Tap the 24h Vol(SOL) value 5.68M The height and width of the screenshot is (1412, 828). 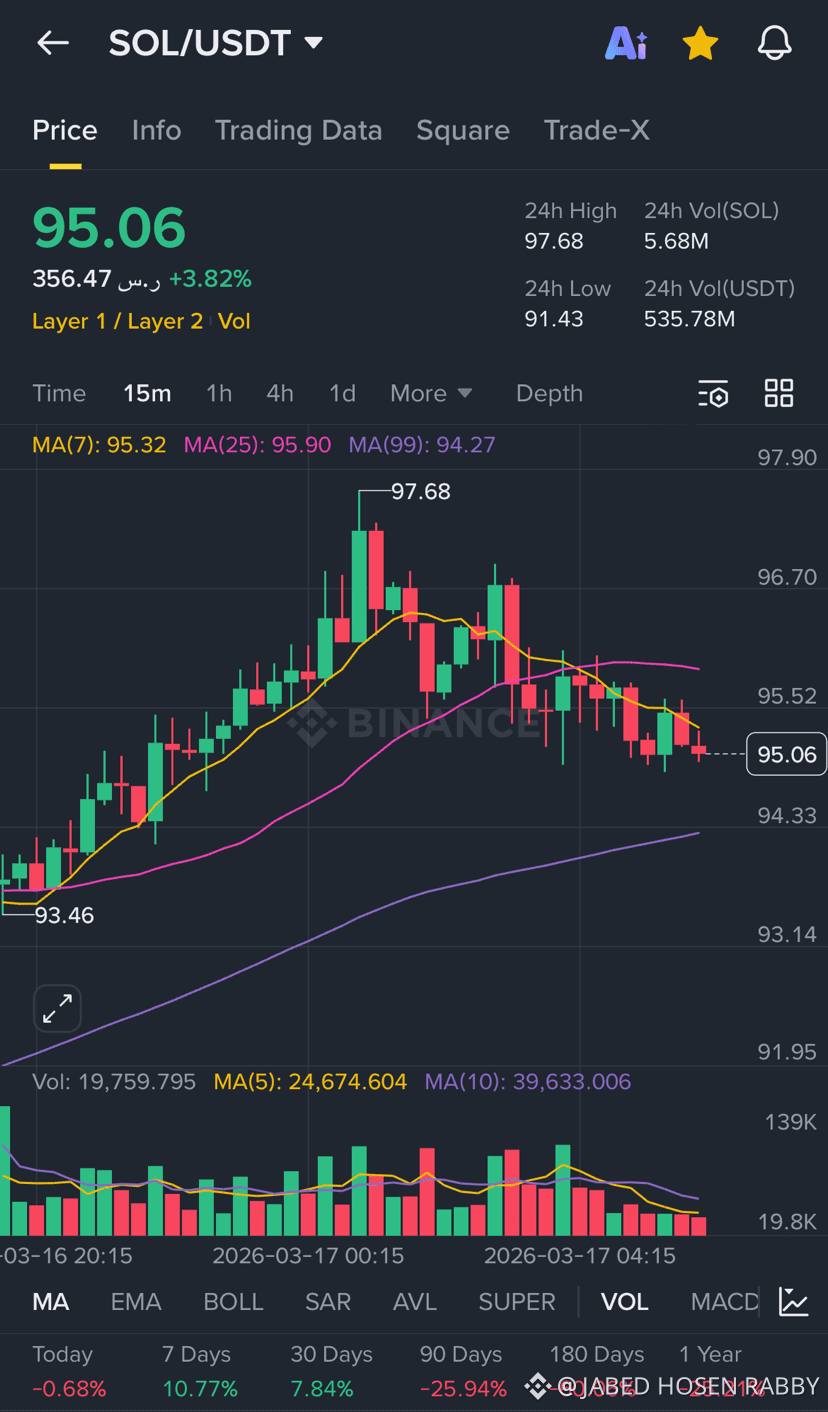[677, 241]
